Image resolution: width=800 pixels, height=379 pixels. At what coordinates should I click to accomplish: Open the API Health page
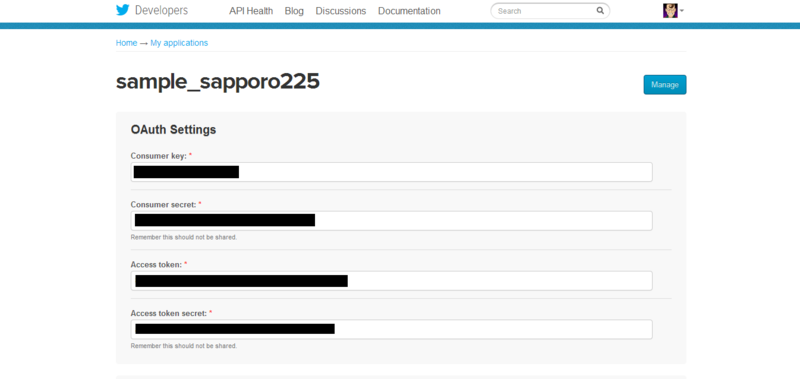(x=251, y=11)
